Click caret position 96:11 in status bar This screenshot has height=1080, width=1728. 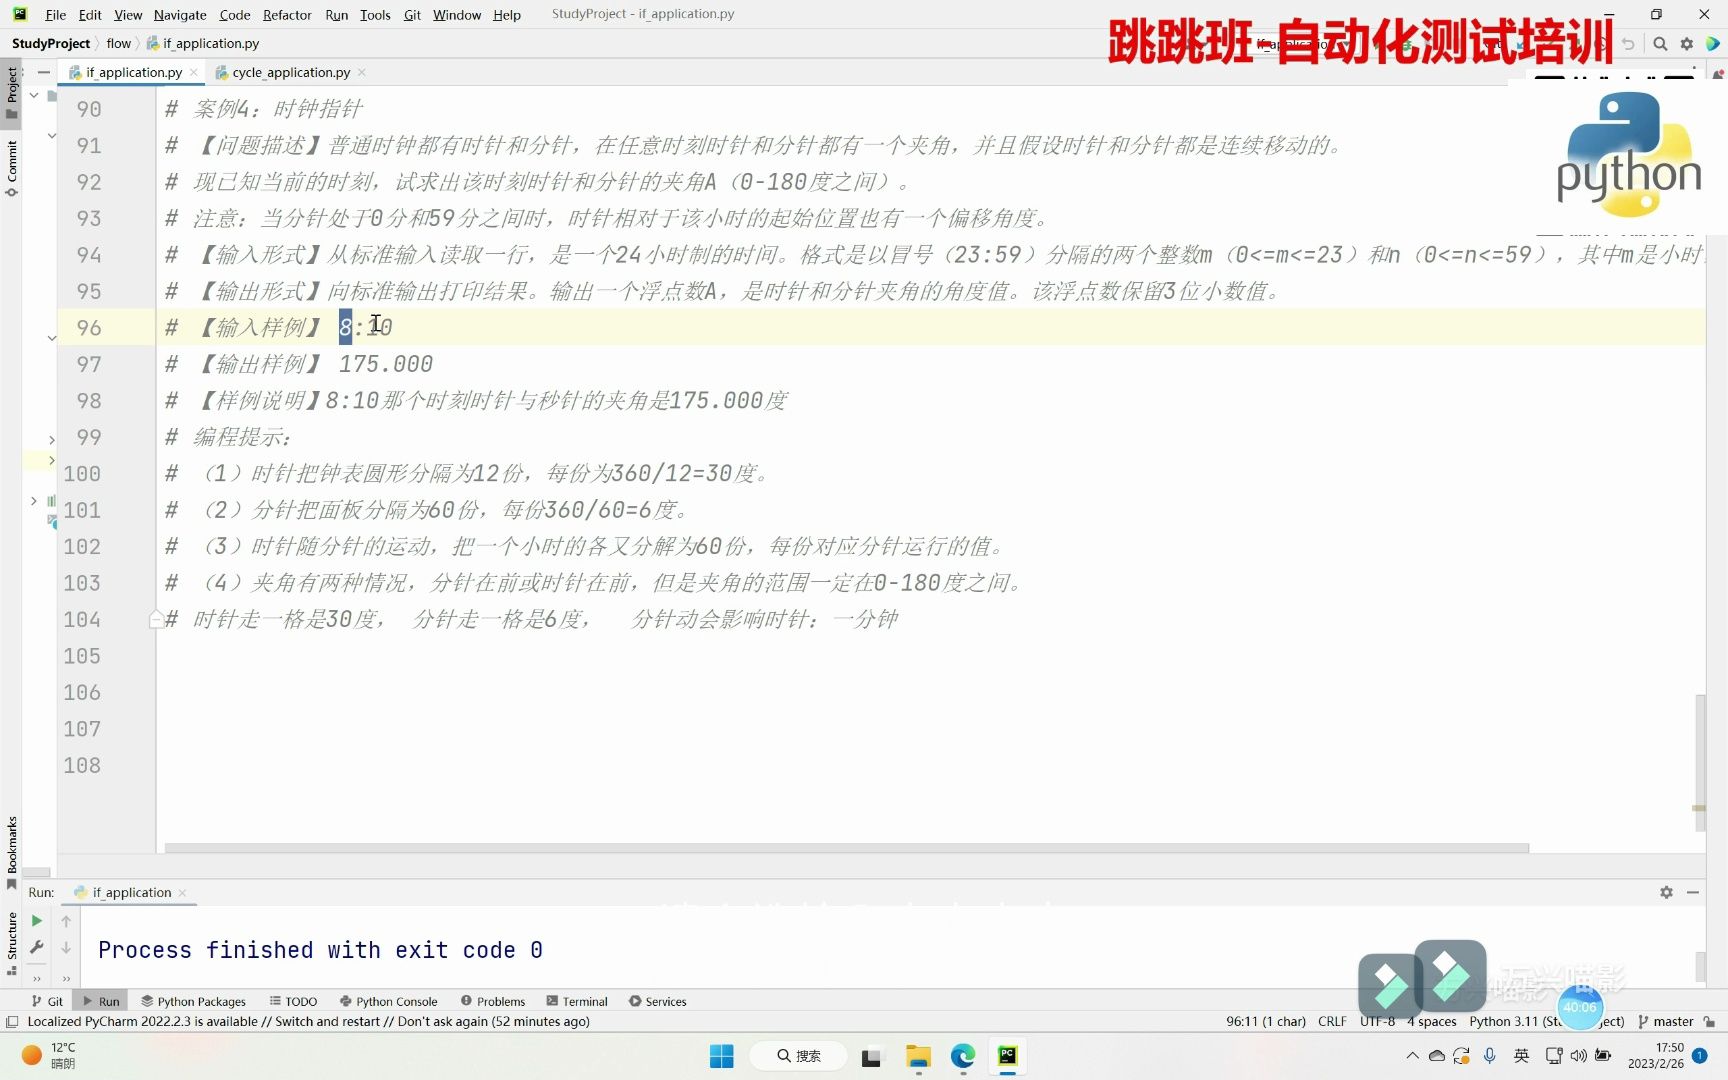[x=1266, y=1022]
